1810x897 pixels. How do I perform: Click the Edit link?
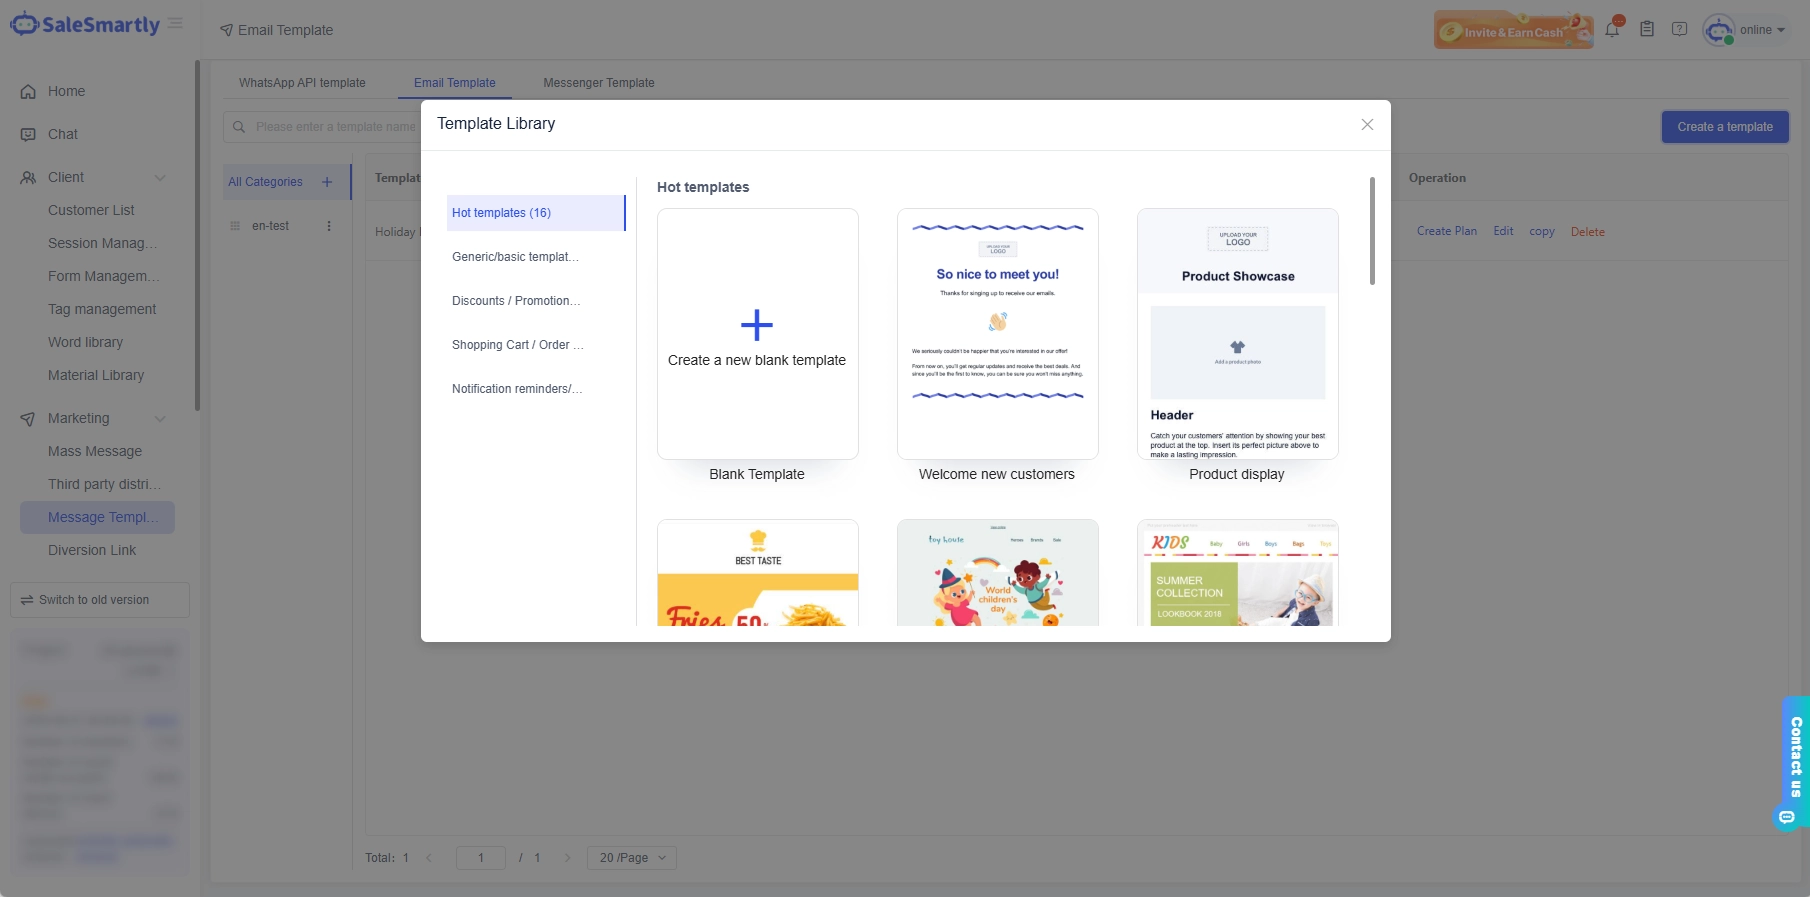(1504, 231)
